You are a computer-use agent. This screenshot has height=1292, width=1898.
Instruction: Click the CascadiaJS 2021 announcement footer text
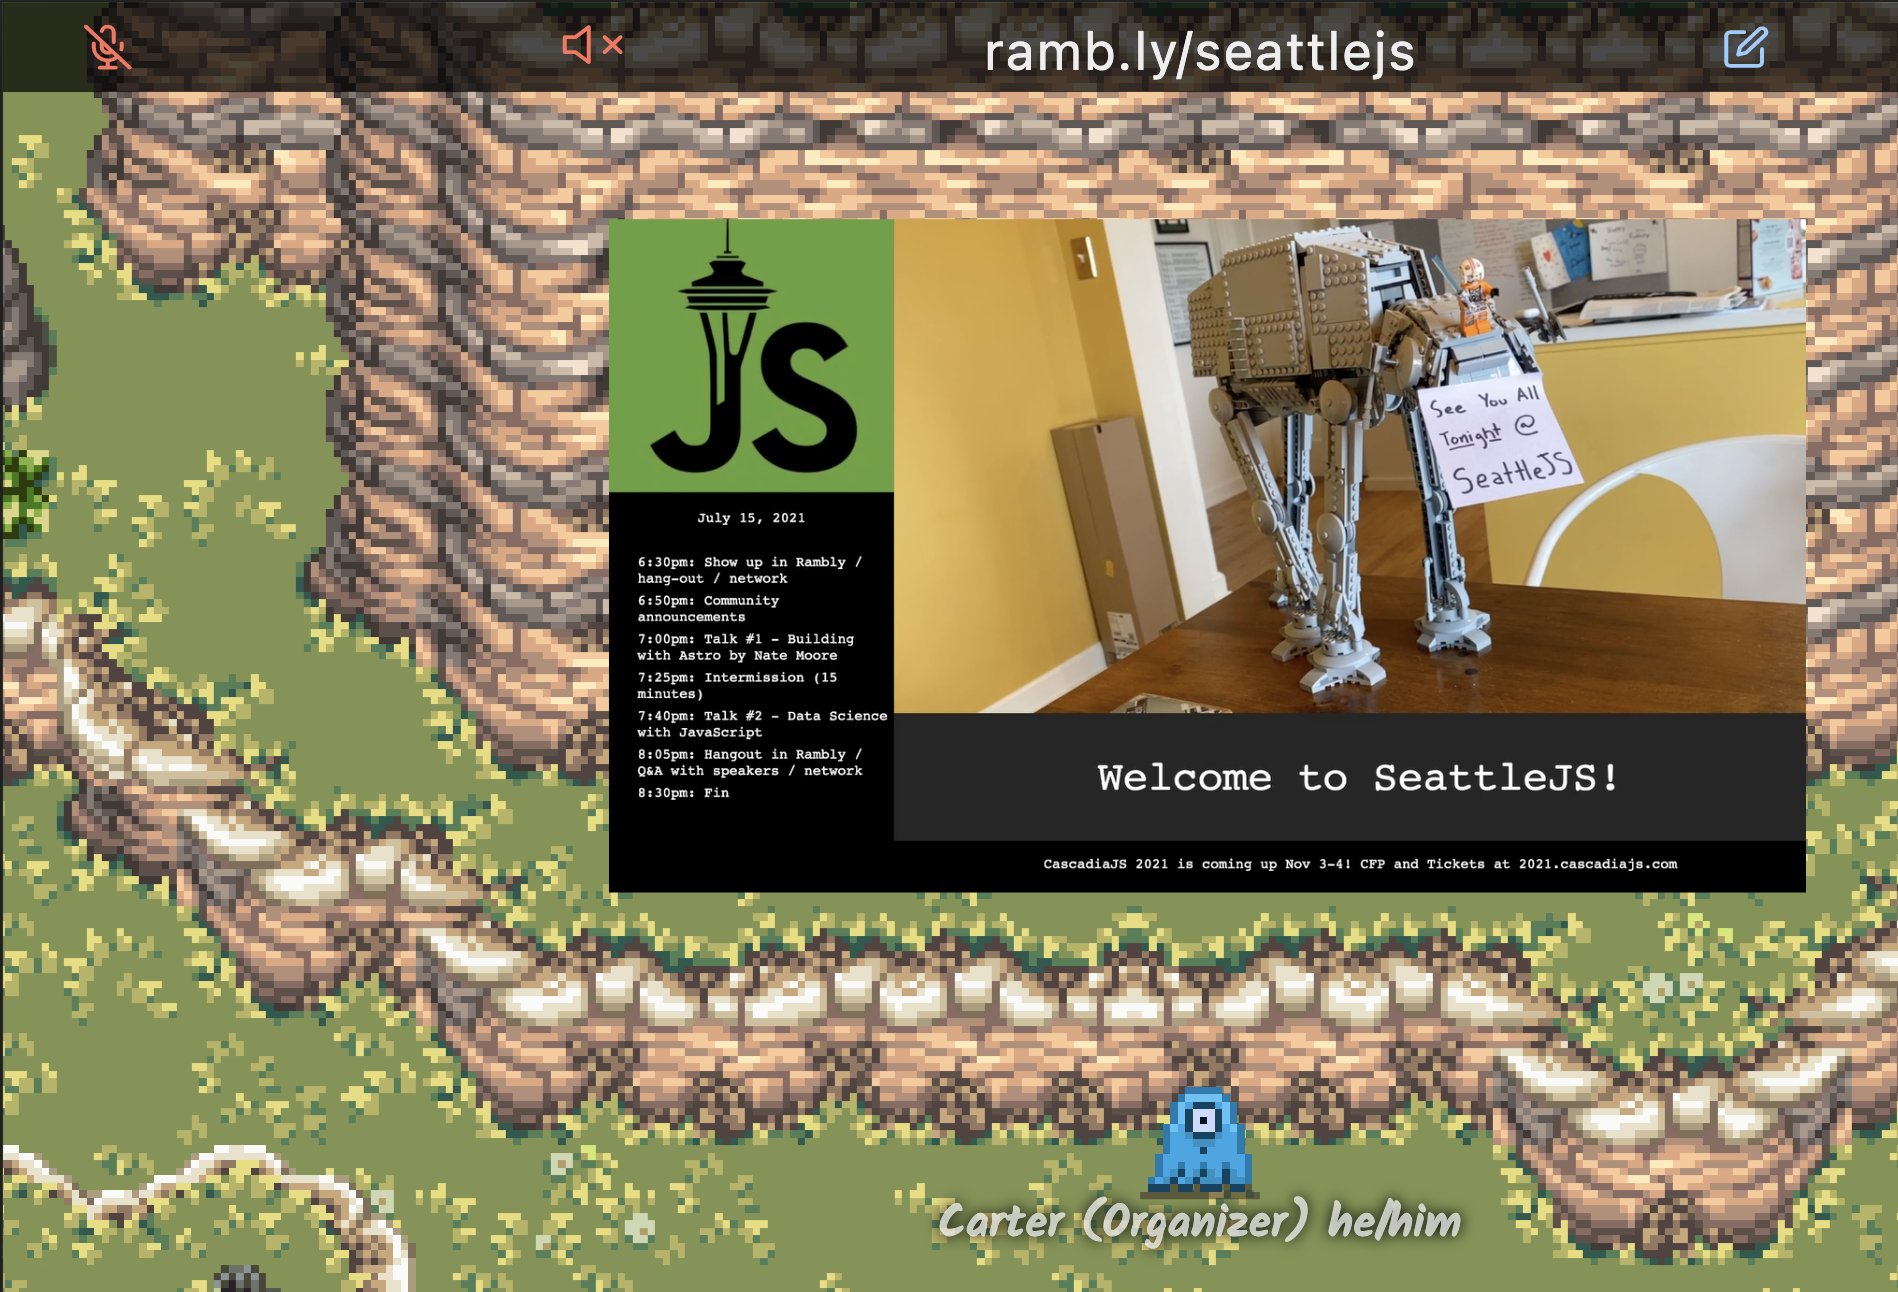(1360, 864)
